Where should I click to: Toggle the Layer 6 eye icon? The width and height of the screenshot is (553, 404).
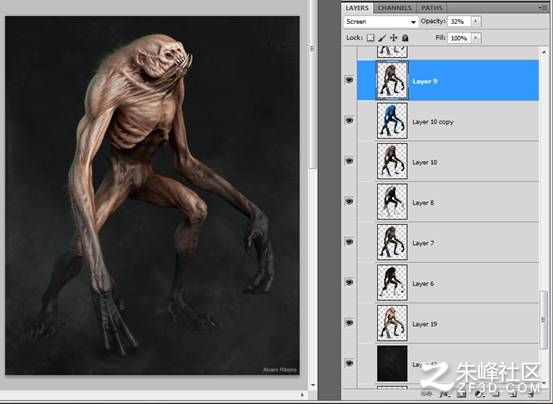coord(349,283)
